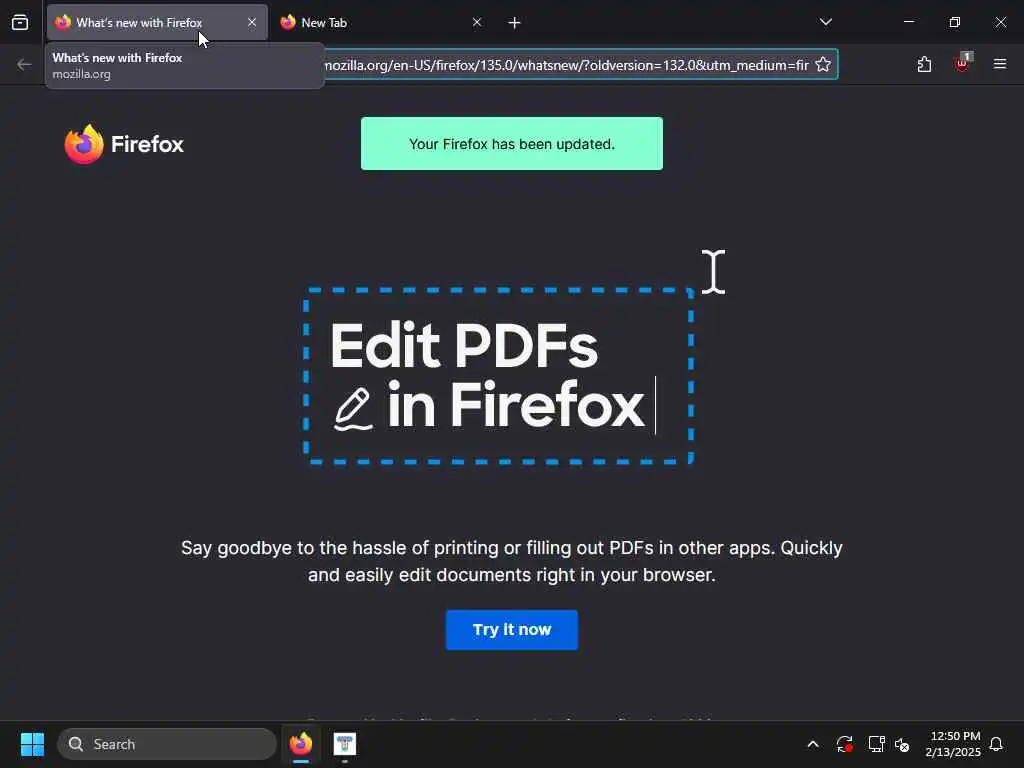1024x768 pixels.
Task: Click the Try it now button
Action: click(x=511, y=630)
